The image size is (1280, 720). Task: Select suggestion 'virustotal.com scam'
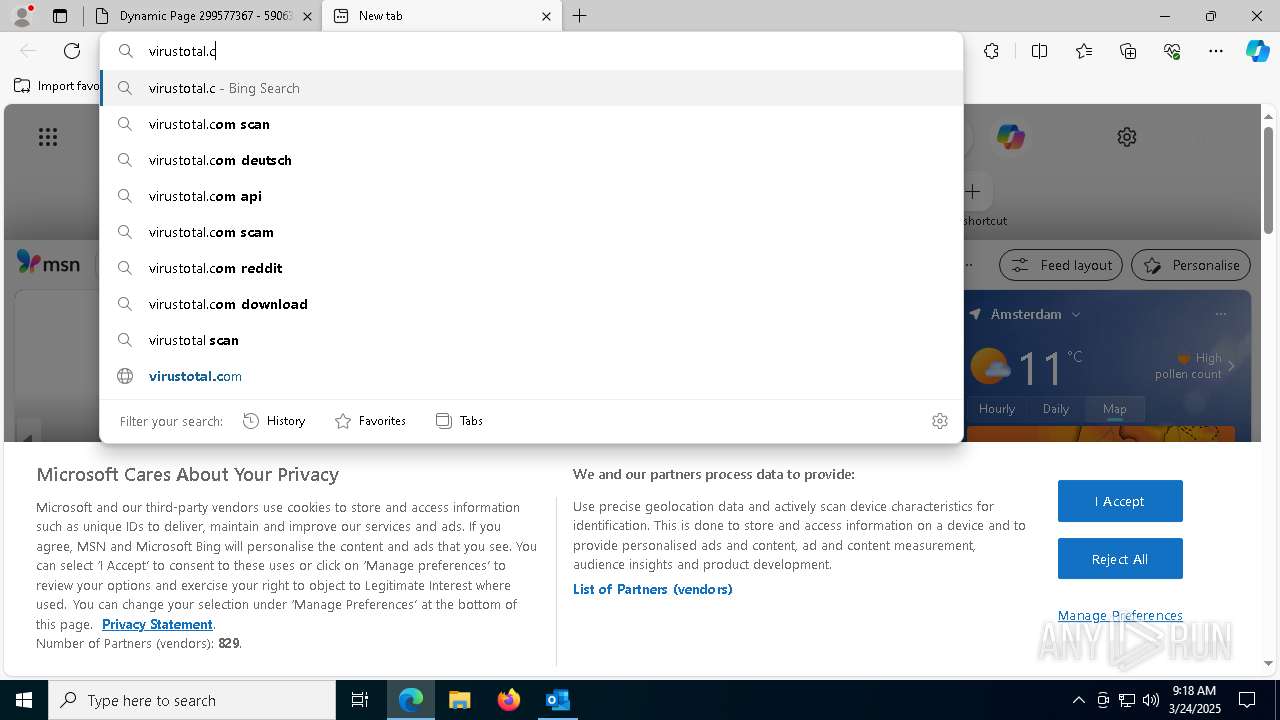(531, 232)
